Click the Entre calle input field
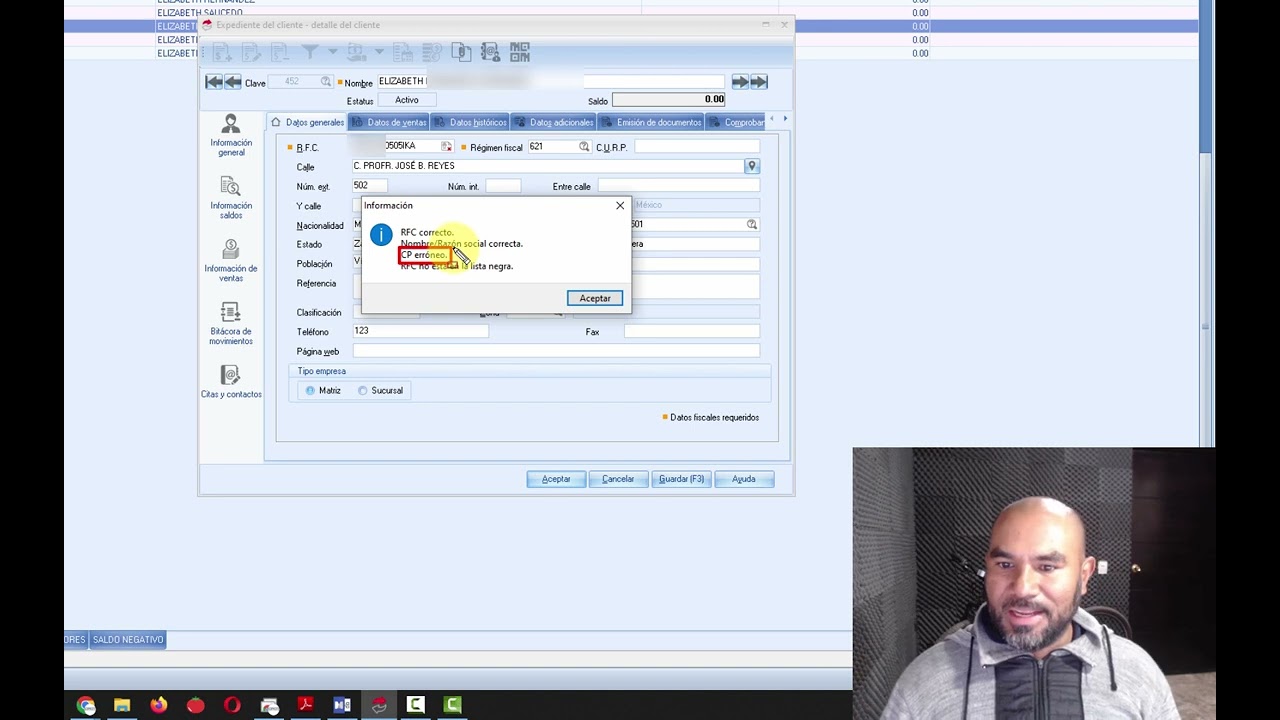Screen dimensions: 1280x720 (x=678, y=186)
